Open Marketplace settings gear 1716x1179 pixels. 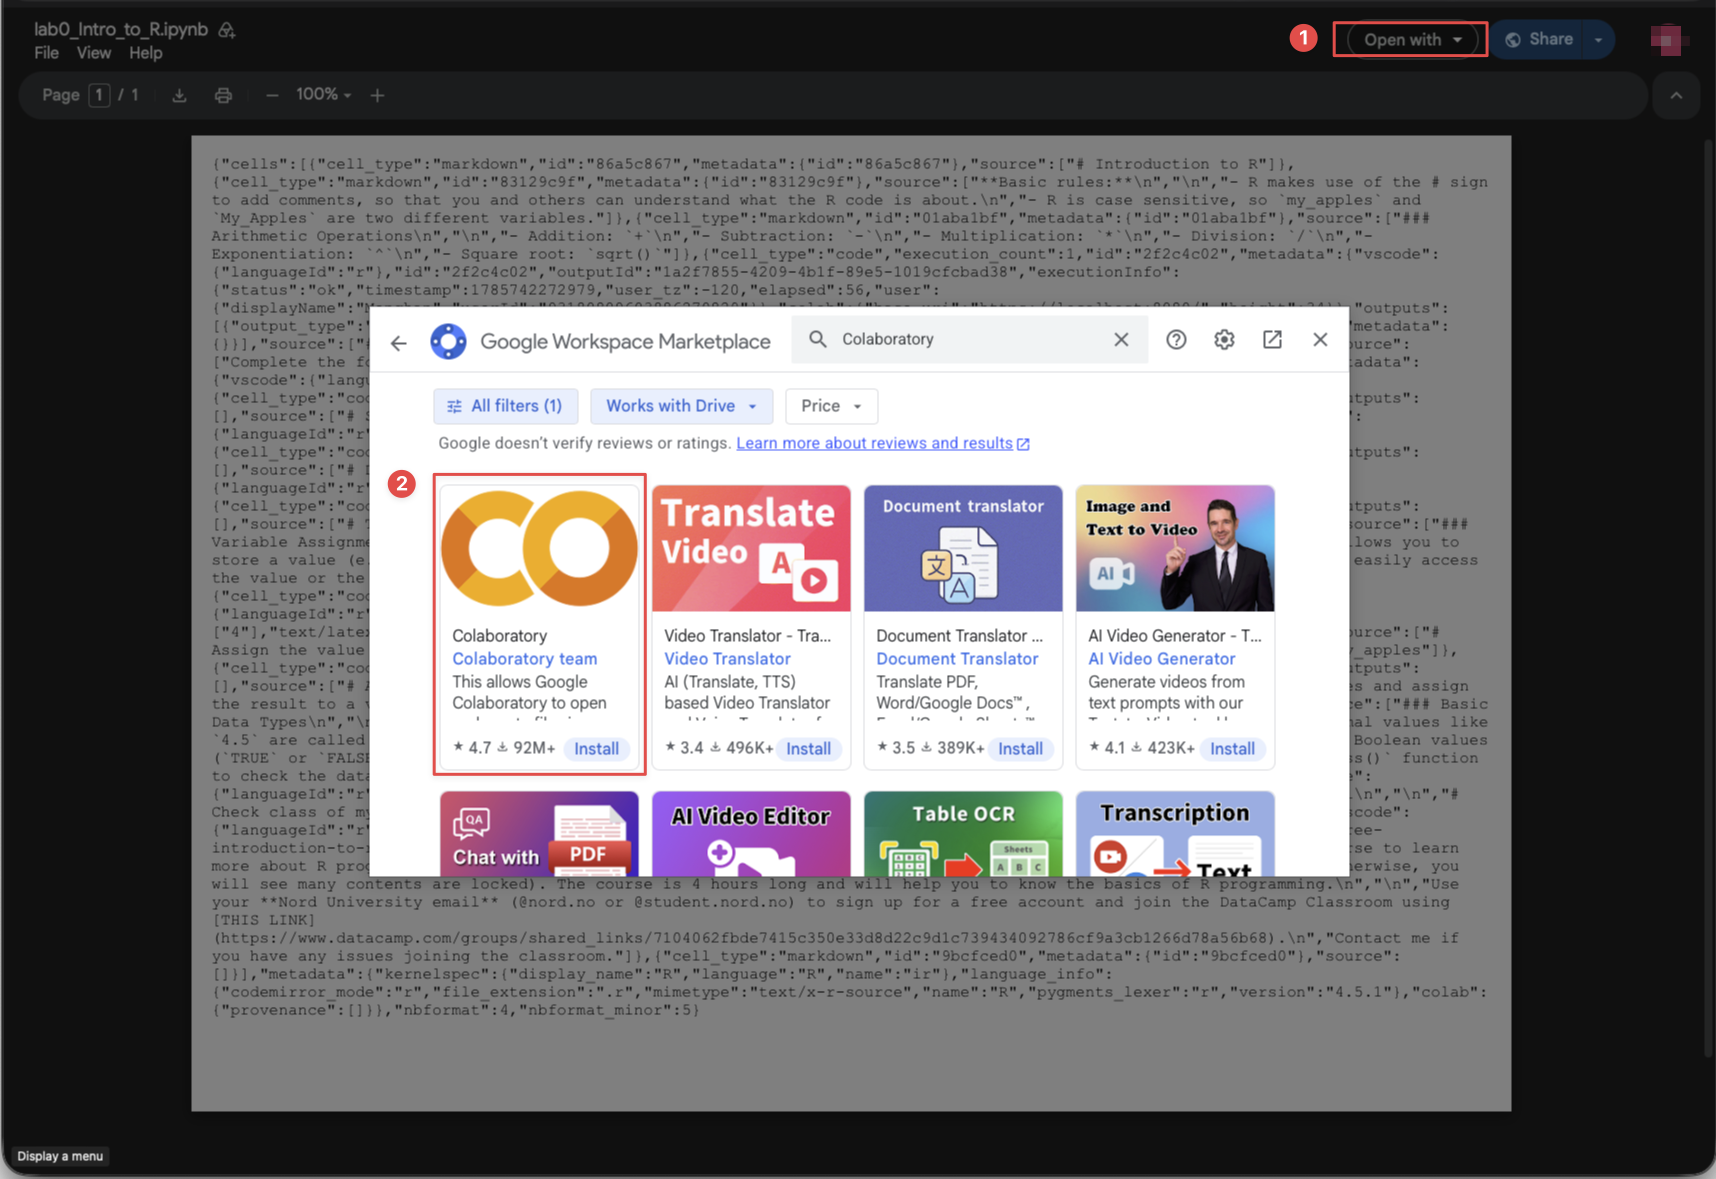coord(1224,340)
